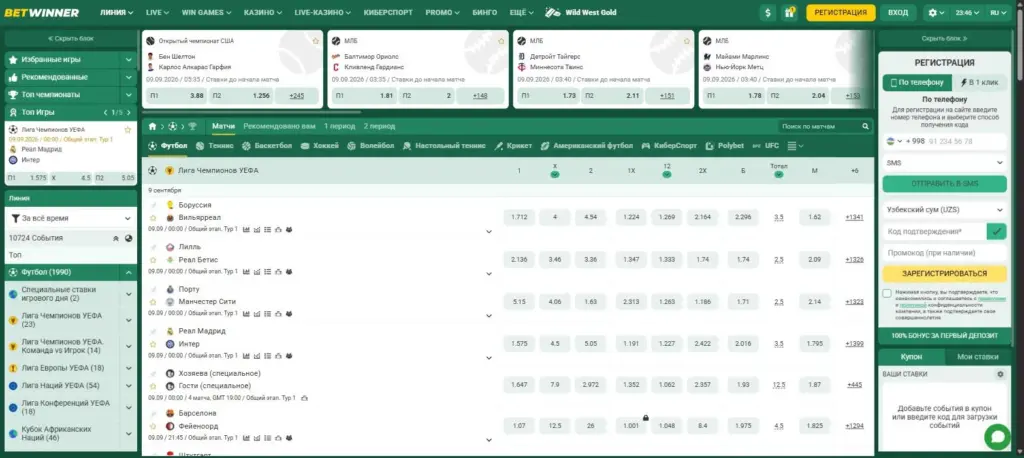
Task: Go to home icon in breadcrumb
Action: coord(152,127)
